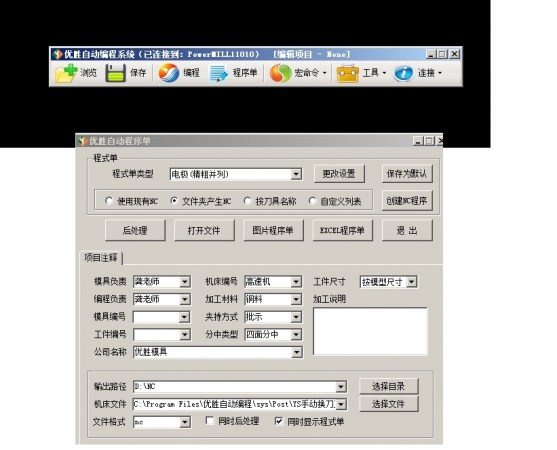Select 按刀具名称 radio option
This screenshot has width=557, height=450.
click(x=247, y=201)
